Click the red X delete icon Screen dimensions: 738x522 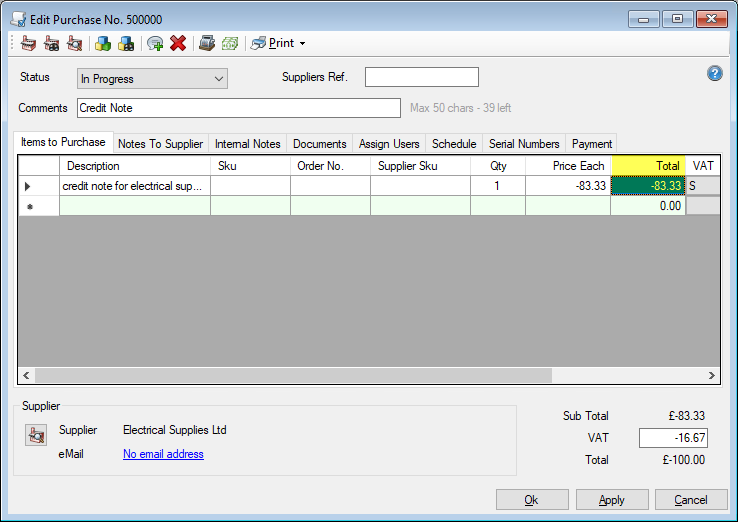(178, 43)
